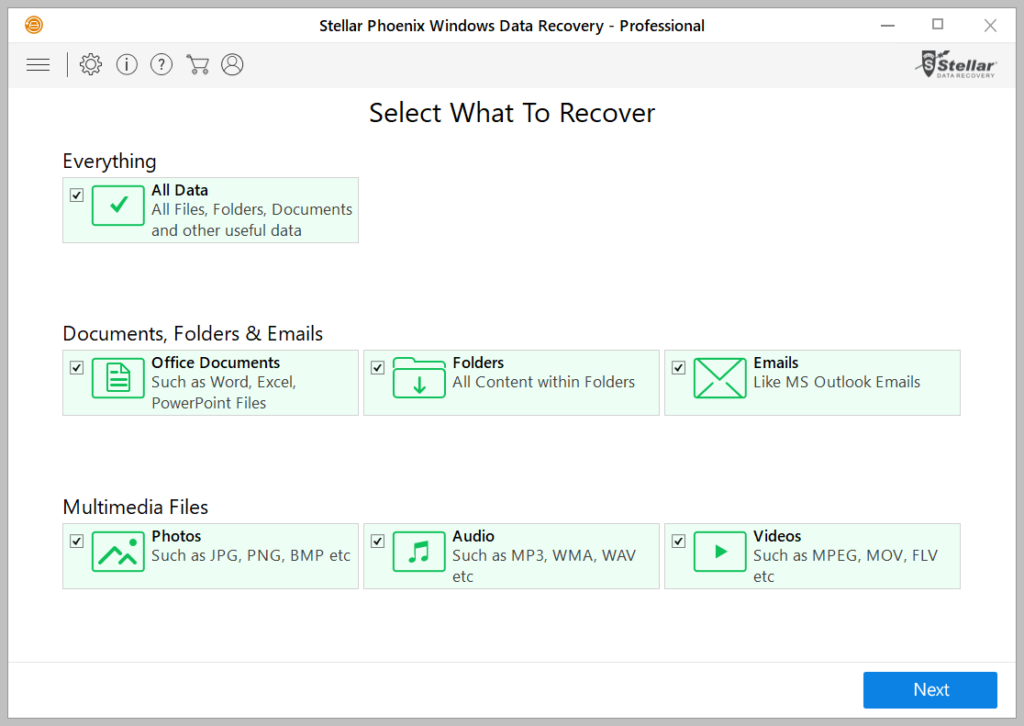This screenshot has width=1024, height=726.
Task: Toggle the Photos checkbox
Action: (77, 541)
